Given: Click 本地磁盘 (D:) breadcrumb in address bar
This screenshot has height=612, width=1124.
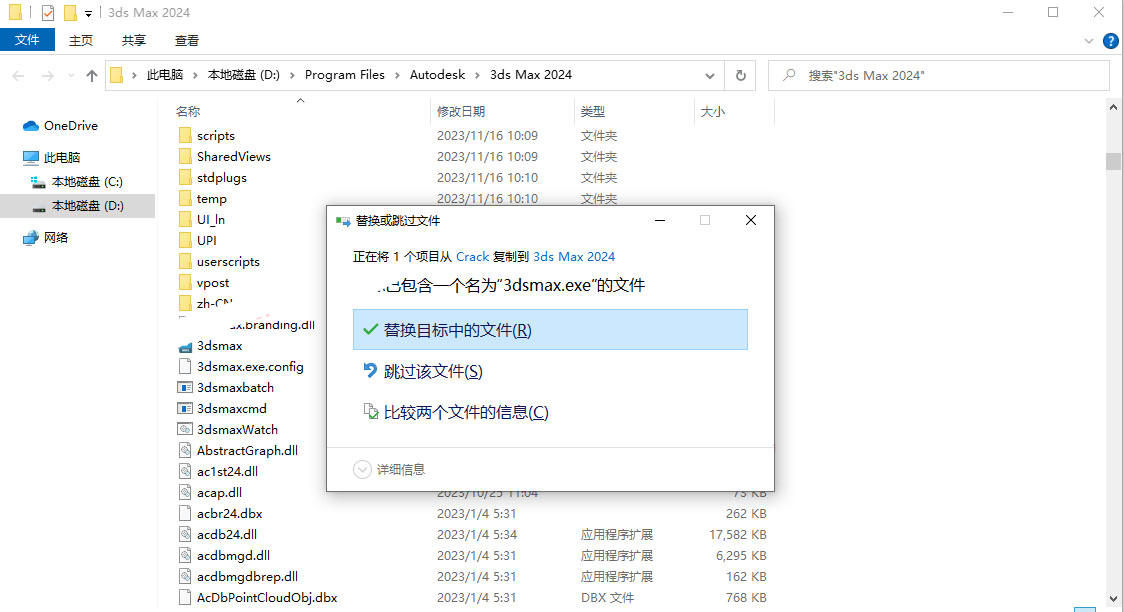Looking at the screenshot, I should [x=244, y=75].
